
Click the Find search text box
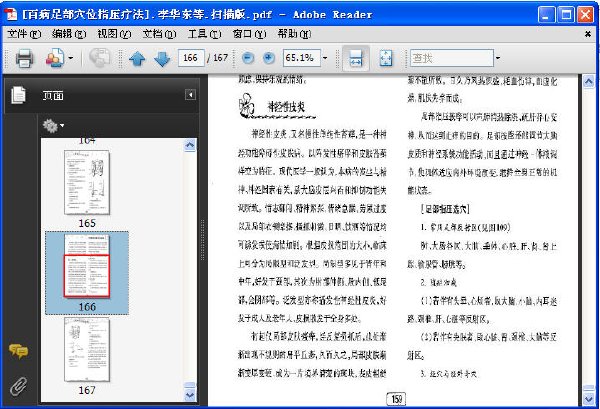(x=452, y=58)
